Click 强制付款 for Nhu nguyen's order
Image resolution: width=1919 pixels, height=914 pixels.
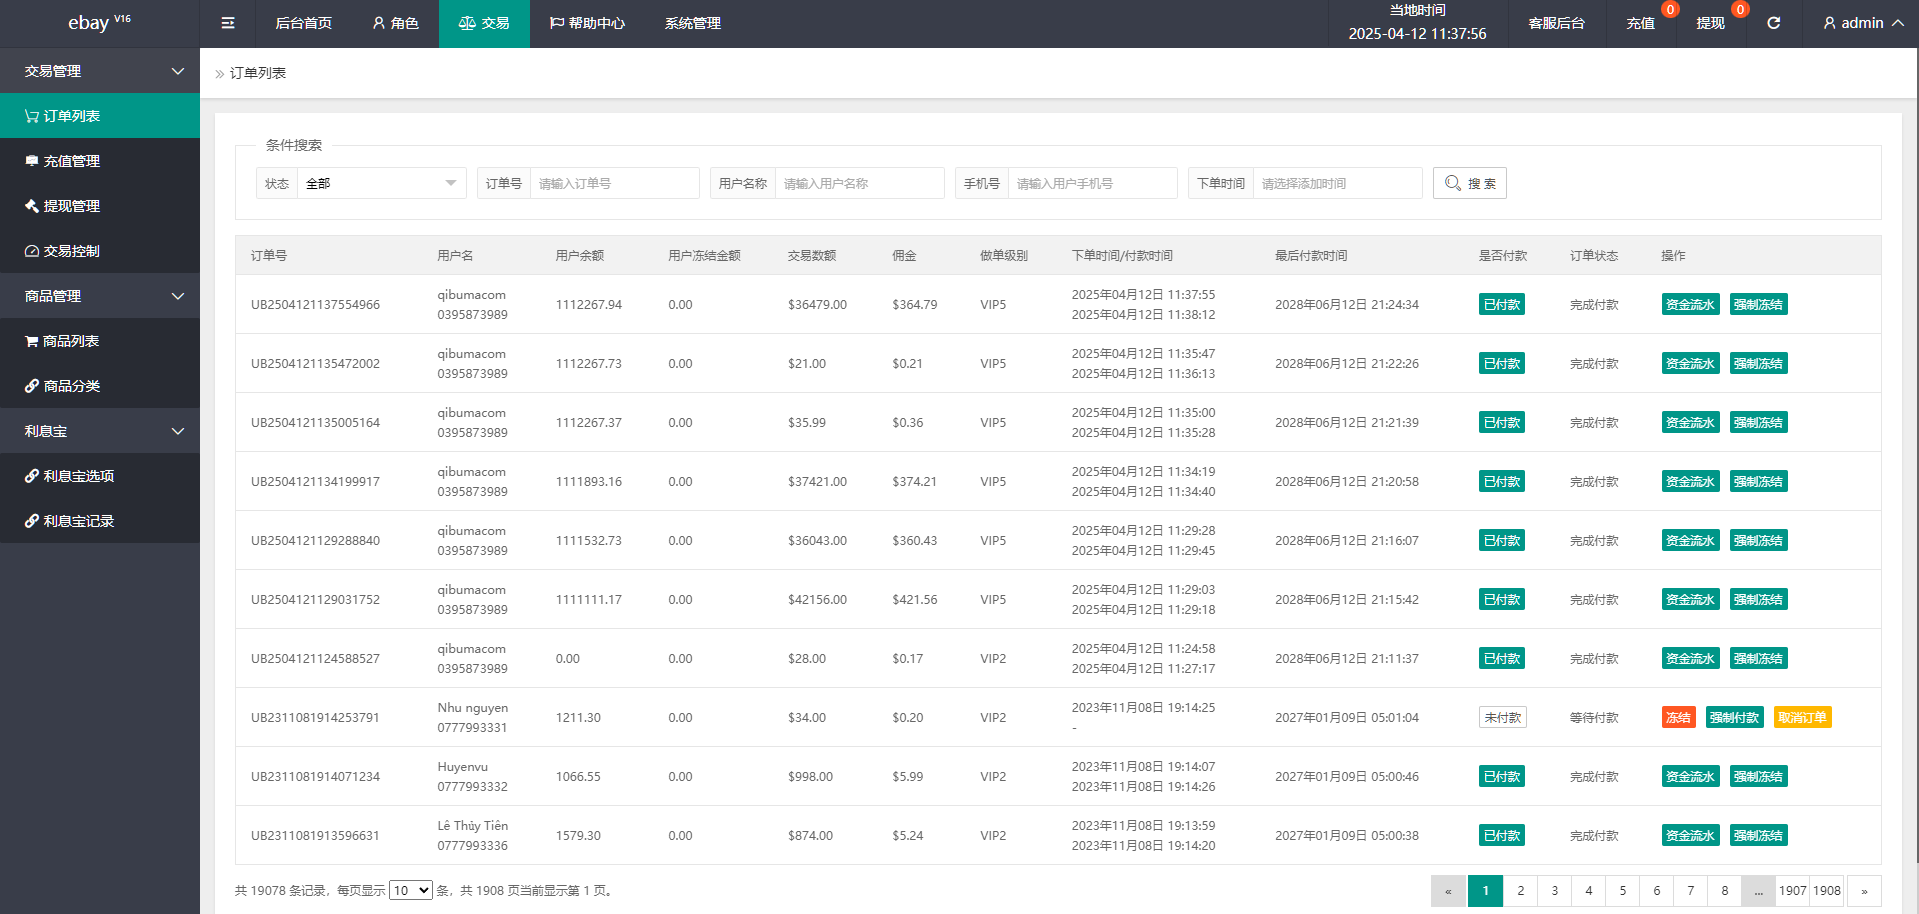(1734, 717)
